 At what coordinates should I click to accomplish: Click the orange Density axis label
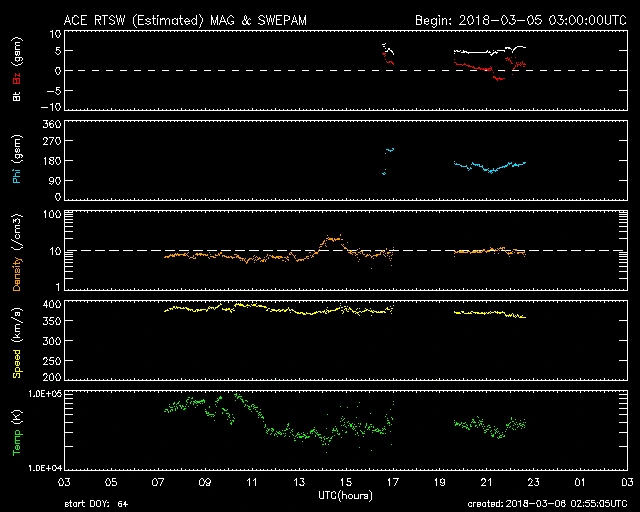pos(17,250)
